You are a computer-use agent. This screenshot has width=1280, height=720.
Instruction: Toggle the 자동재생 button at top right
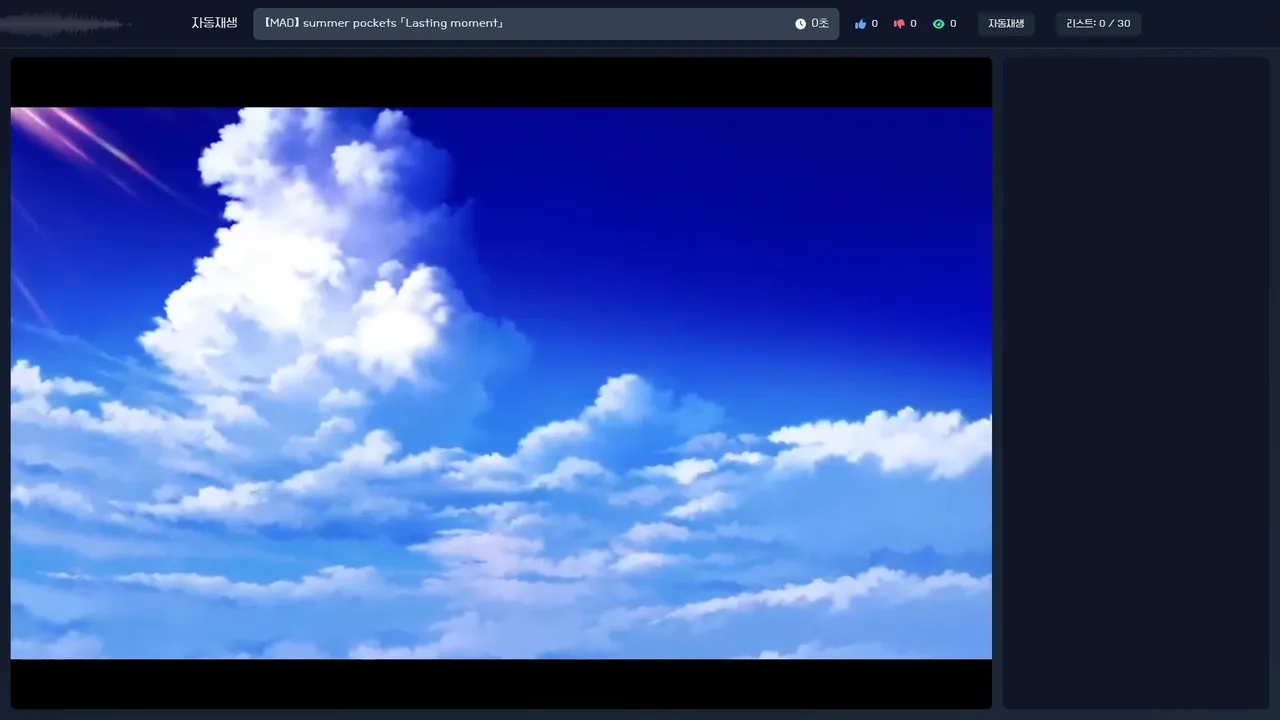coord(1006,24)
